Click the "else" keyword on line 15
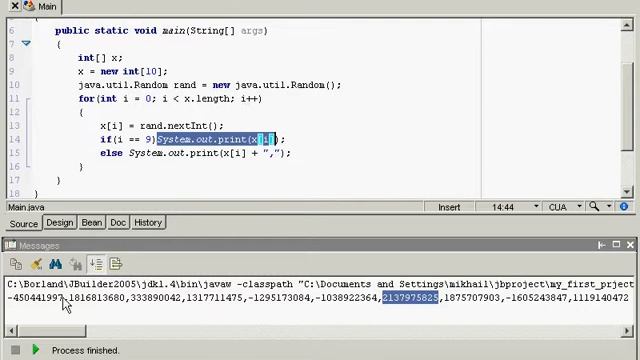Viewport: 640px width, 360px height. pos(111,153)
